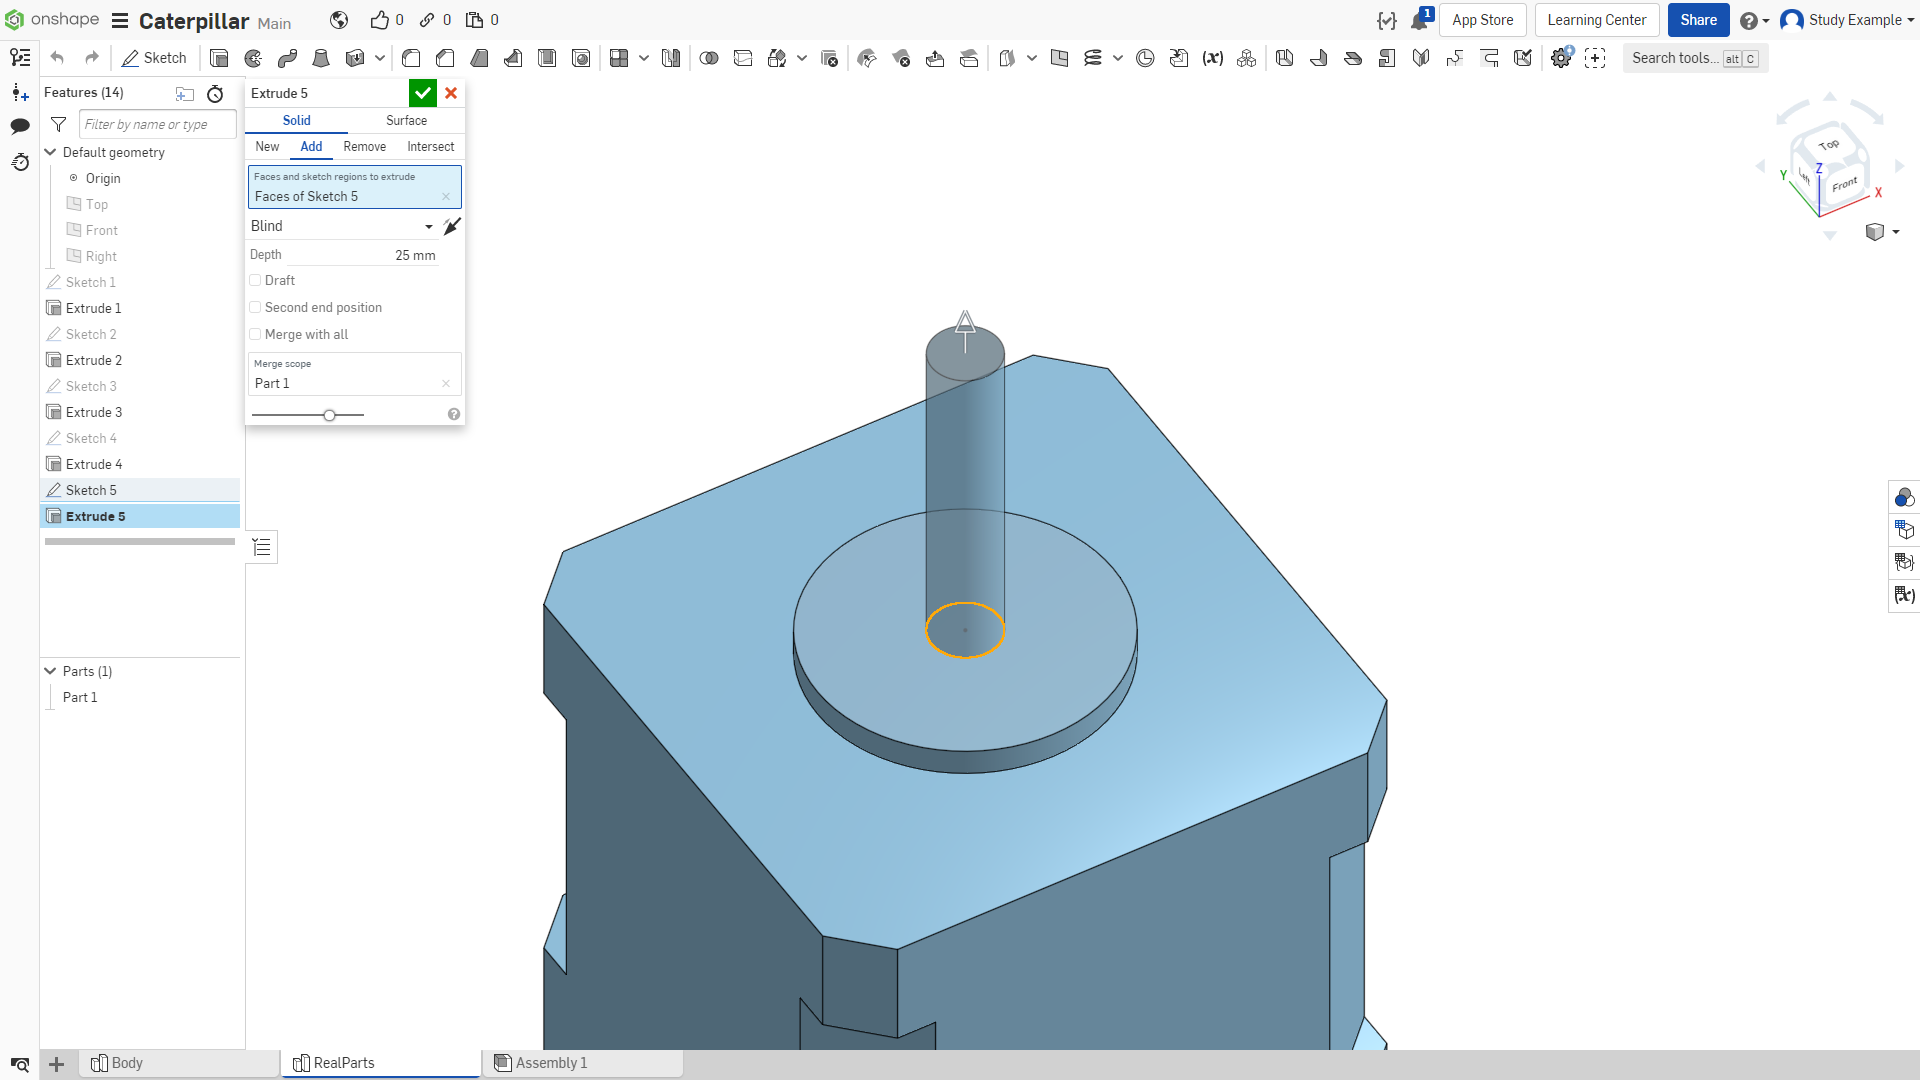
Task: Switch to the Surface tab
Action: click(x=406, y=120)
